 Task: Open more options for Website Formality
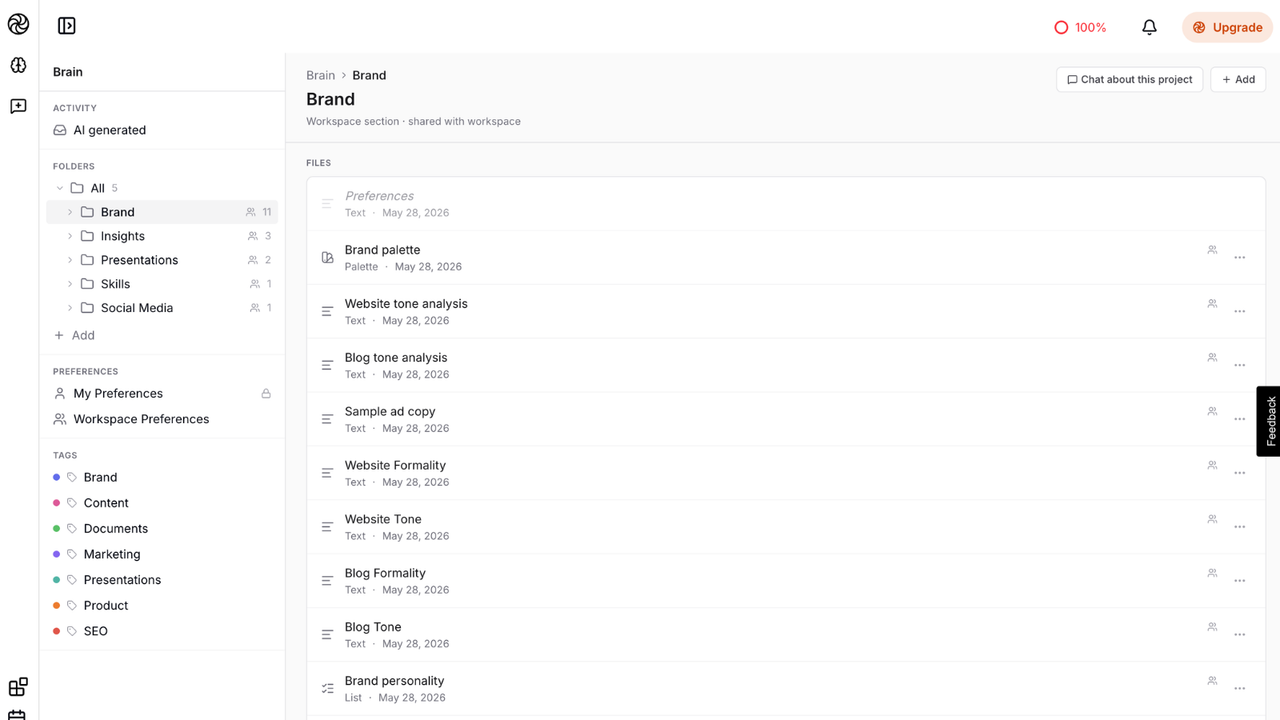[1240, 473]
